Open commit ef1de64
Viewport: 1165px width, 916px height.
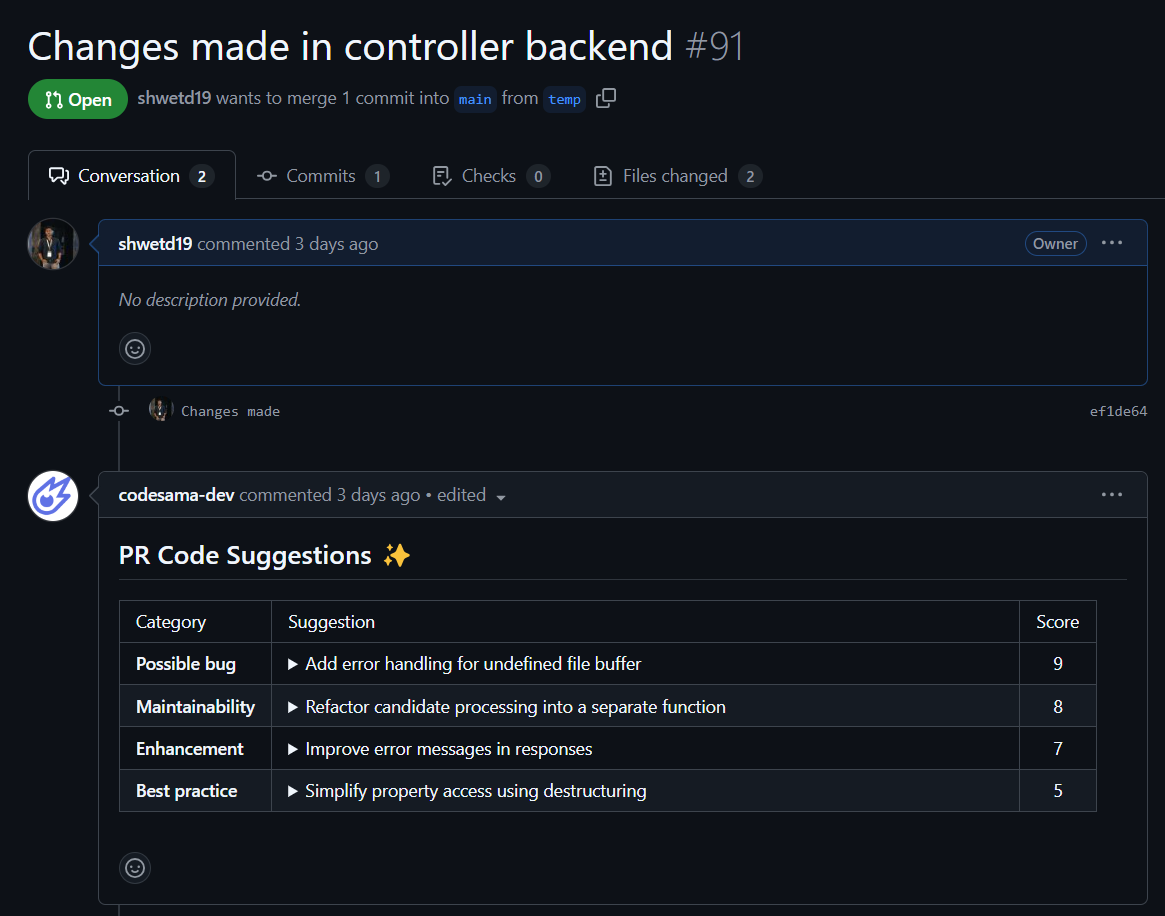point(1118,411)
